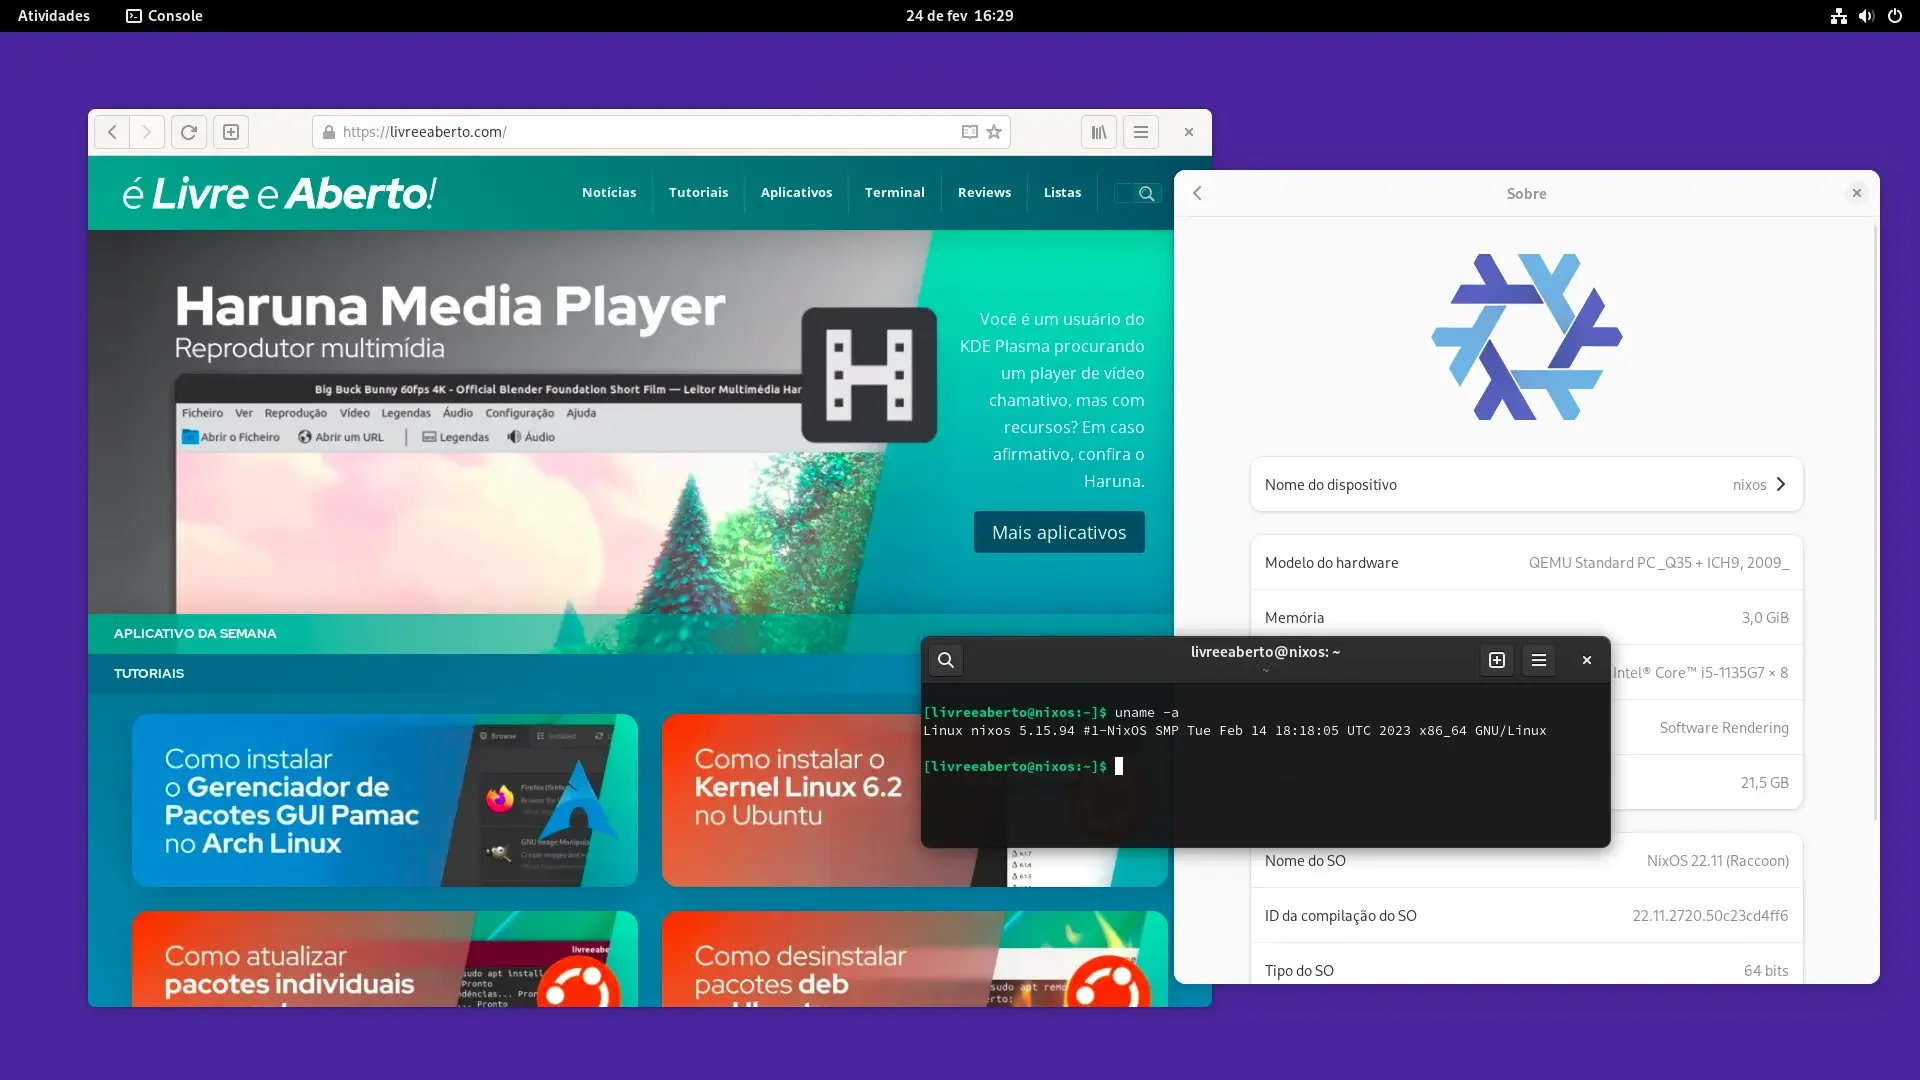Search the terminal with the magnifier icon
This screenshot has width=1920, height=1080.
coord(945,660)
